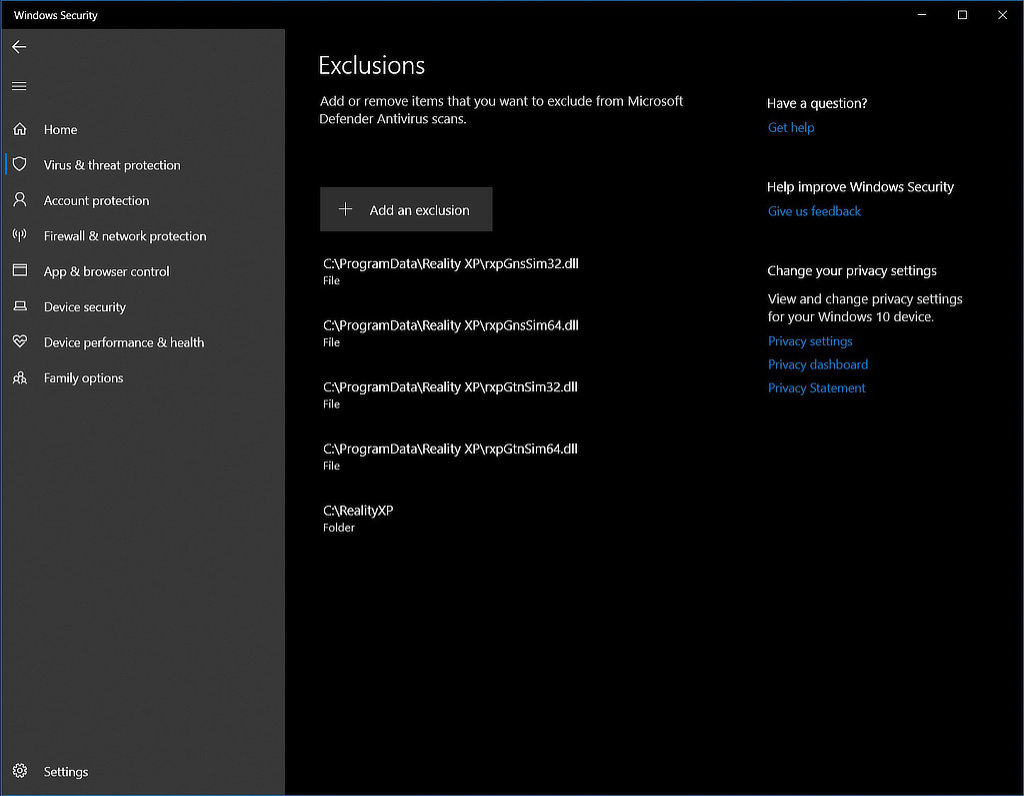Open the Privacy dashboard link
This screenshot has width=1024, height=796.
pos(818,364)
